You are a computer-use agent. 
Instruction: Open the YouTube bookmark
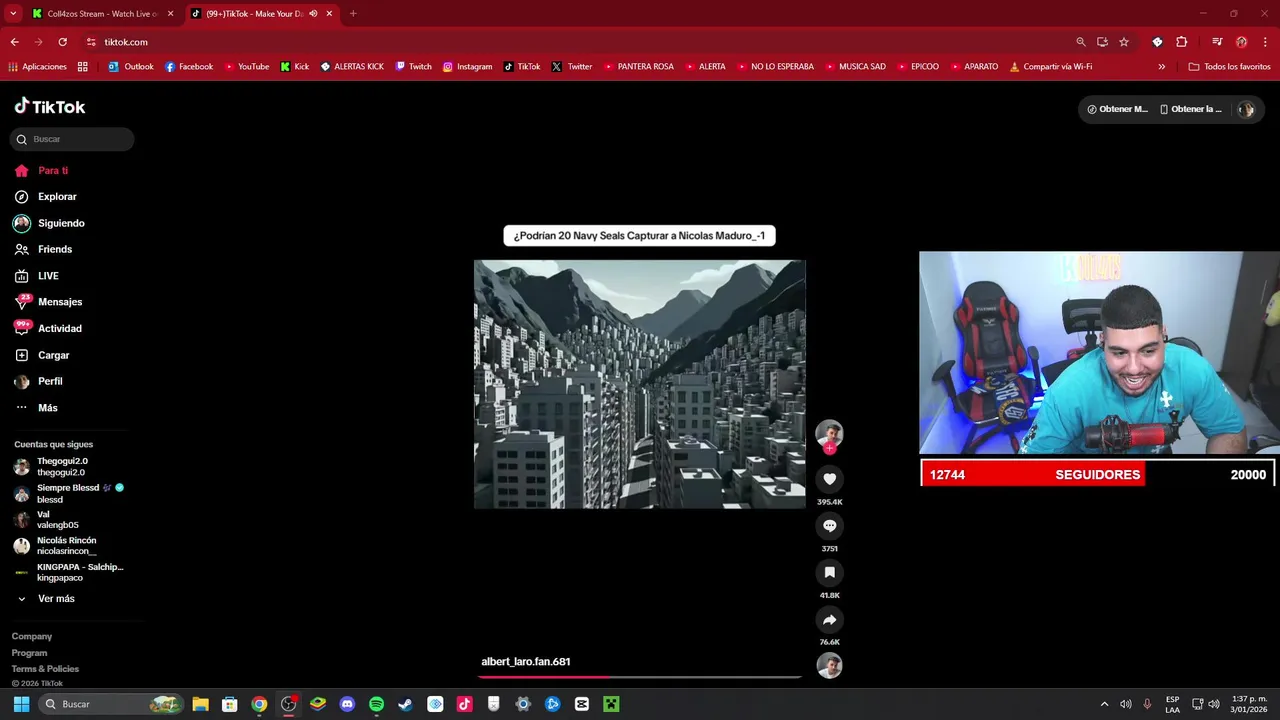tap(247, 67)
